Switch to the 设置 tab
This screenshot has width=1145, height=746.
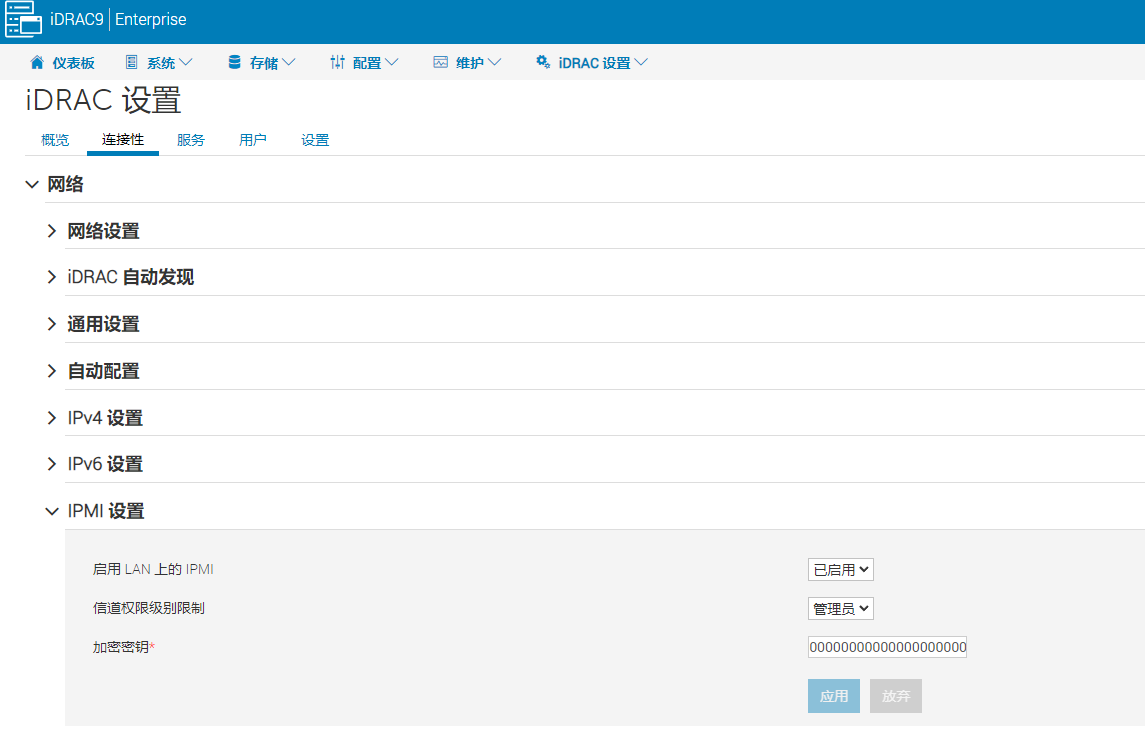315,140
